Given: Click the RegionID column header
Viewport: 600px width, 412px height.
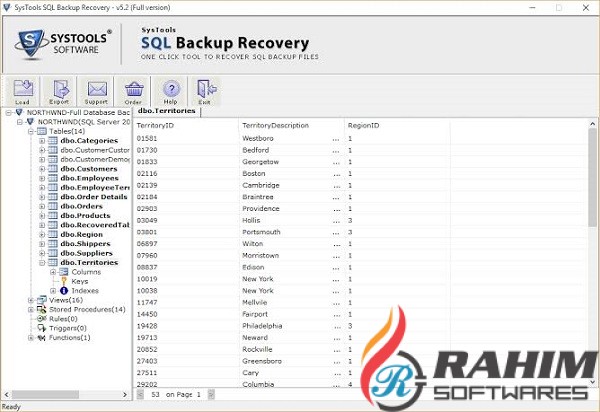Looking at the screenshot, I should coord(397,125).
